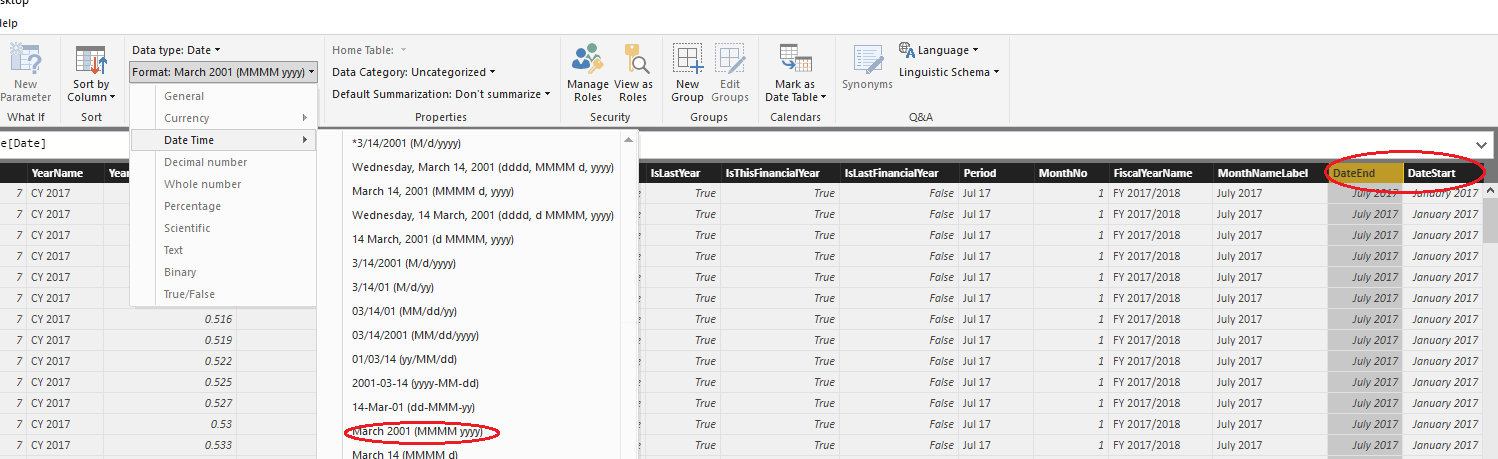Screen dimensions: 1498x459
Task: Open Default Summarization dropdown
Action: point(441,94)
